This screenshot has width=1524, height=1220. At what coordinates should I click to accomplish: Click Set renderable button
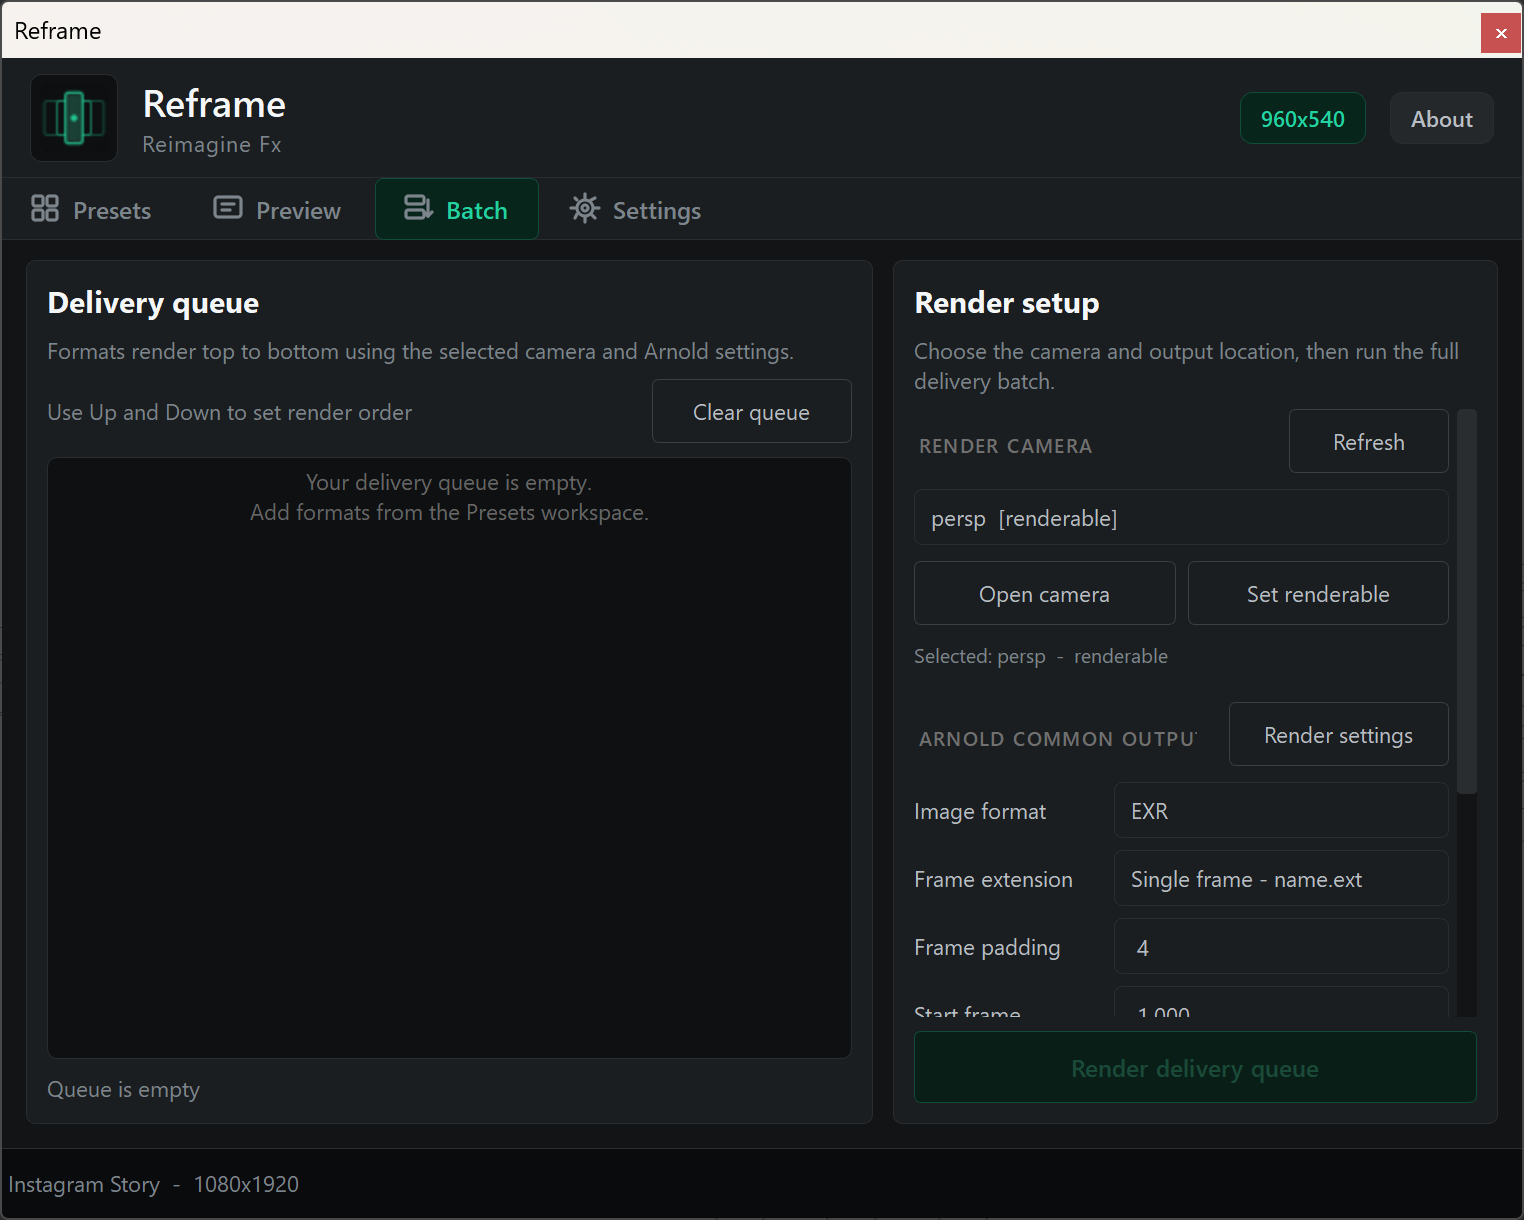[1318, 593]
